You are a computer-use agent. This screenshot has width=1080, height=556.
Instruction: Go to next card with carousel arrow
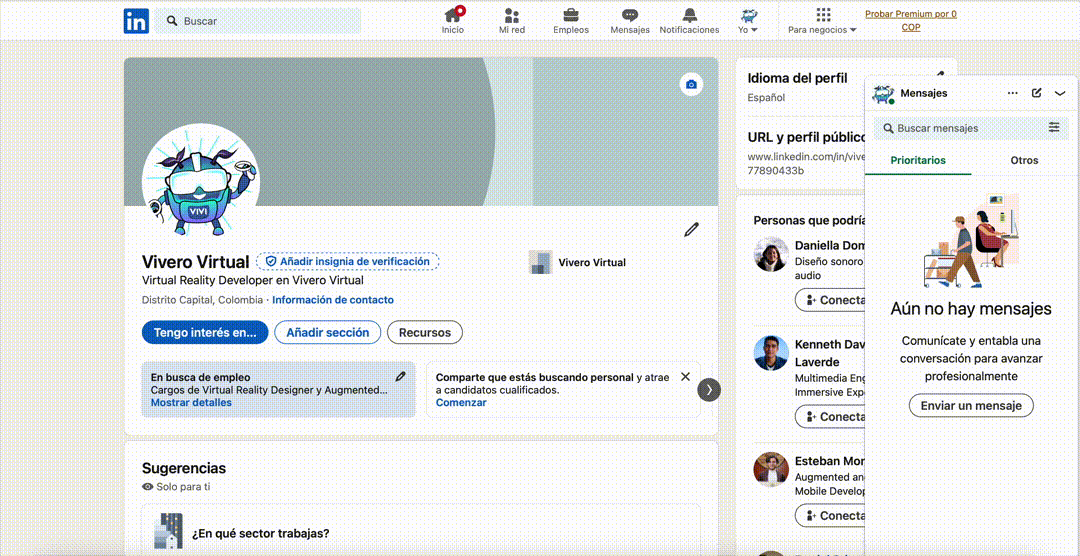pos(709,390)
